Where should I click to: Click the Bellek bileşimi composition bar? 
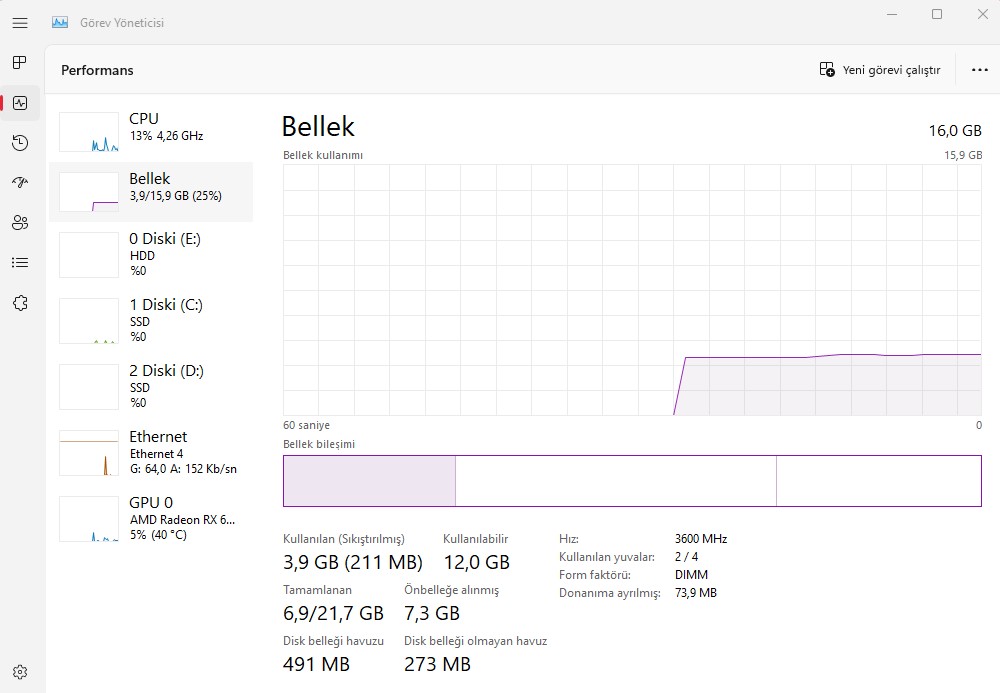(x=632, y=481)
